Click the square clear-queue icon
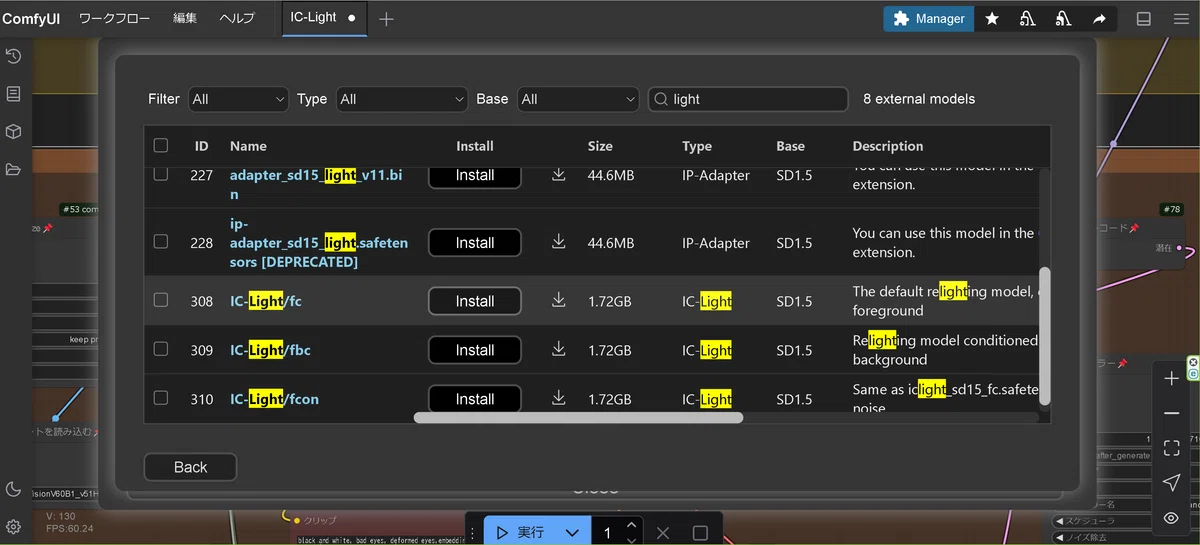Image resolution: width=1200 pixels, height=545 pixels. [700, 533]
